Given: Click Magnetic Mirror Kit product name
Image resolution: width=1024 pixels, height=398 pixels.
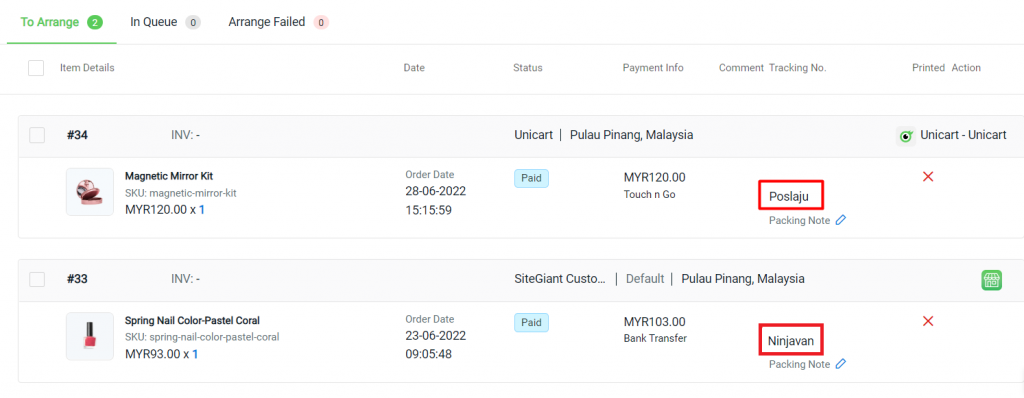Looking at the screenshot, I should (x=168, y=176).
